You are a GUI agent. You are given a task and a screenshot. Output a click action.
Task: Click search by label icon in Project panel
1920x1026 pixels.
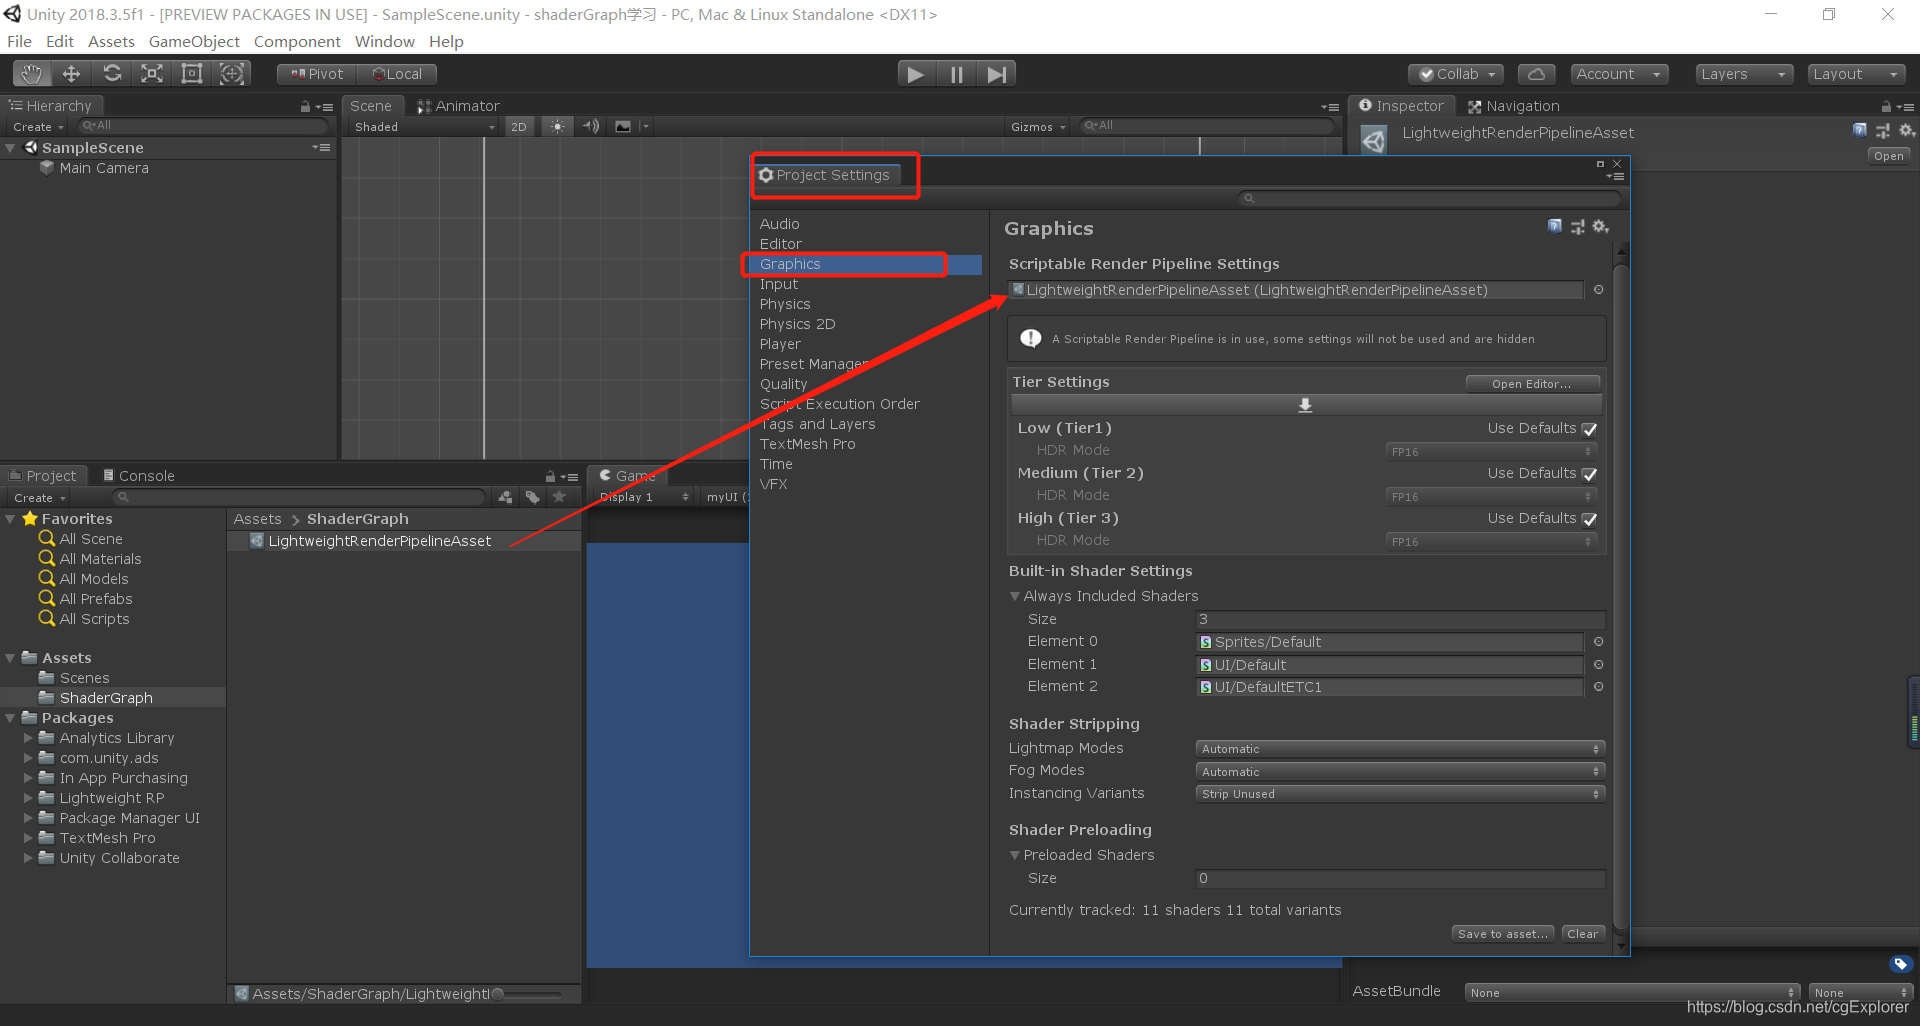coord(532,497)
